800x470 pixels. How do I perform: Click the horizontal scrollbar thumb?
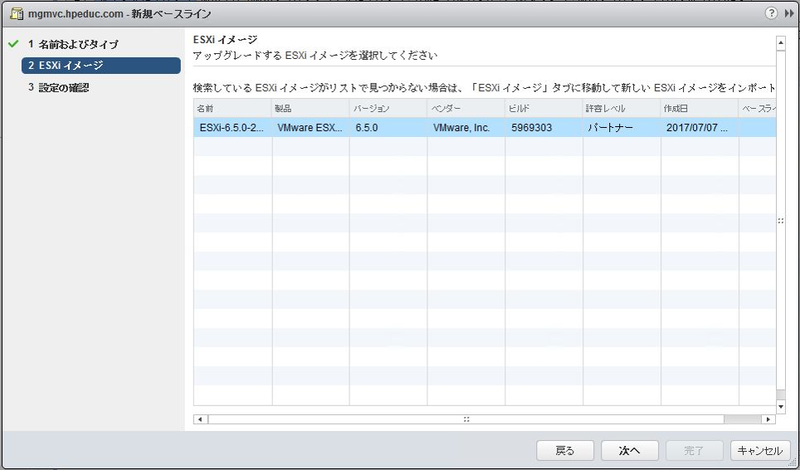click(466, 419)
